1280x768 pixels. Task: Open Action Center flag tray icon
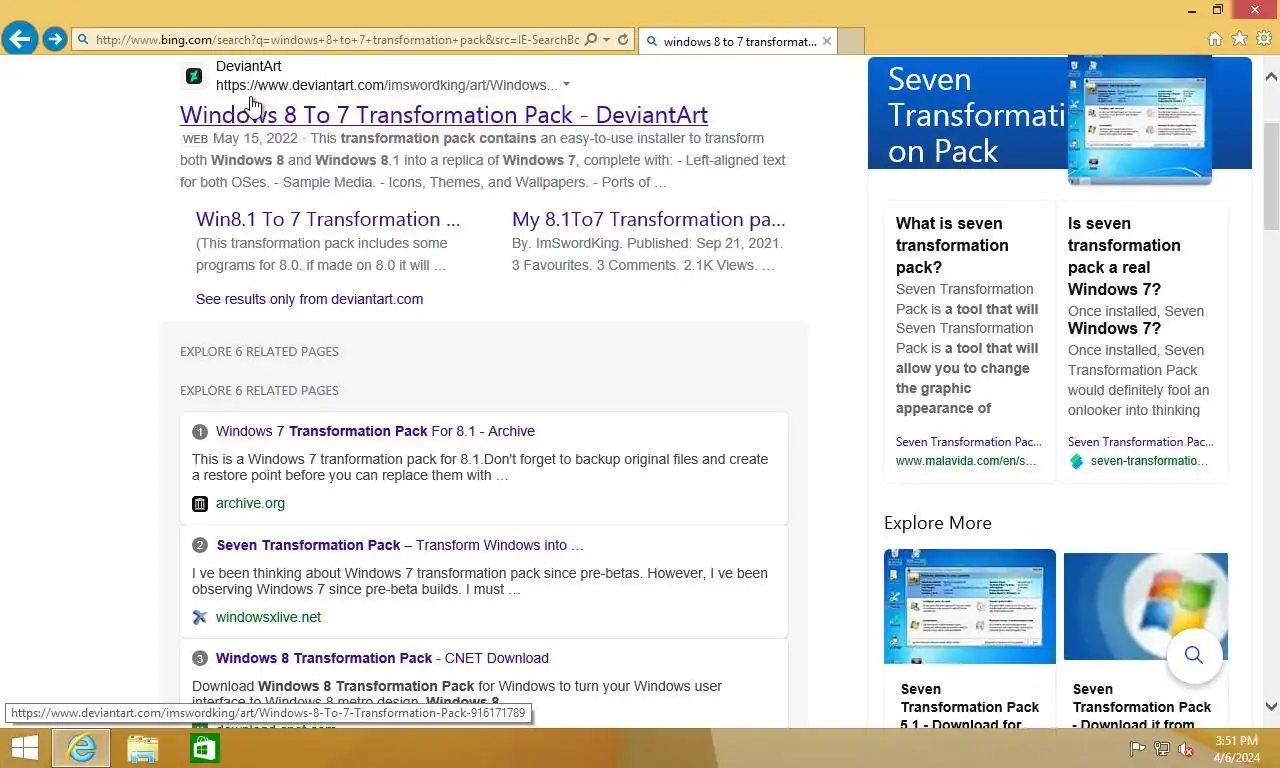click(x=1137, y=749)
